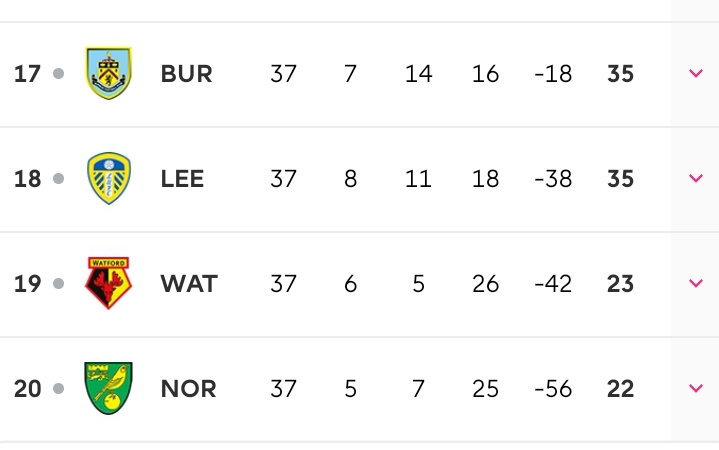Click position number 18
719x450 pixels.
pos(27,179)
